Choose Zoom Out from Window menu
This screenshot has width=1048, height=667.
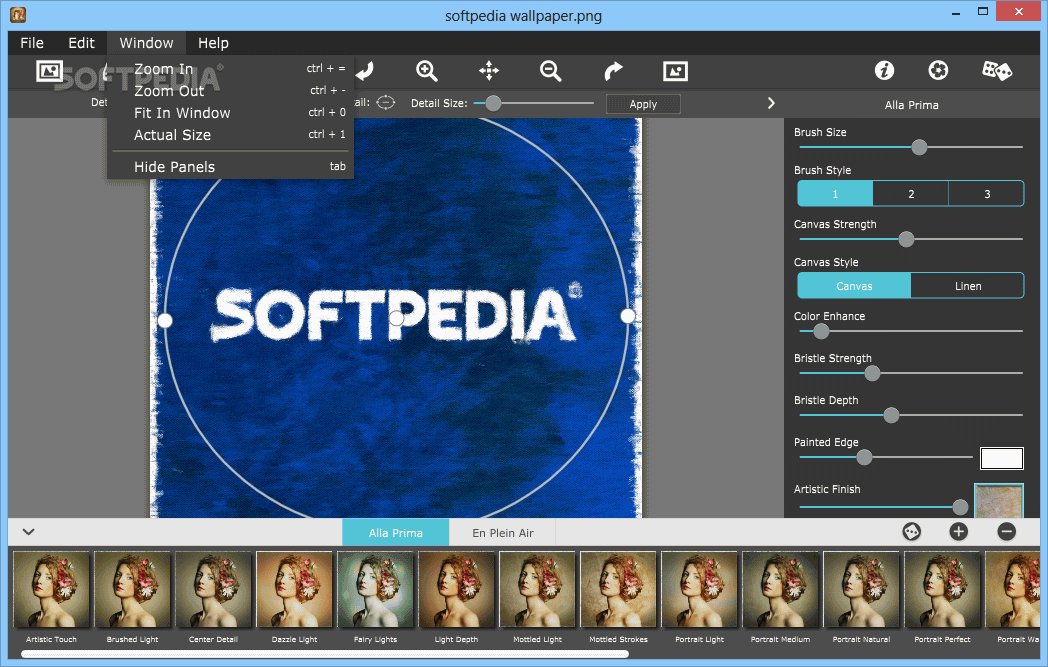point(230,91)
